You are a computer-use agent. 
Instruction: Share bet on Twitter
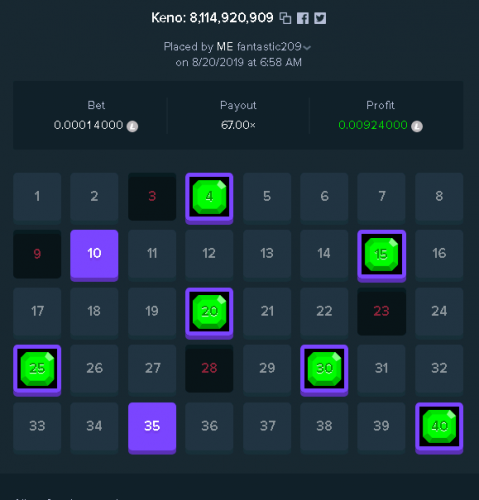pos(320,18)
